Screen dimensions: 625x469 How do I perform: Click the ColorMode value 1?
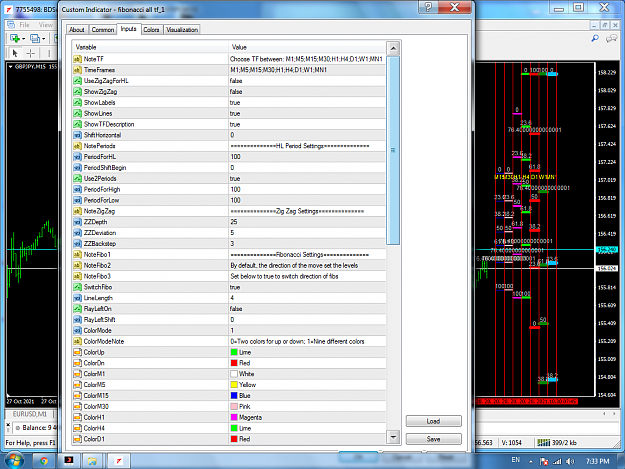[232, 330]
